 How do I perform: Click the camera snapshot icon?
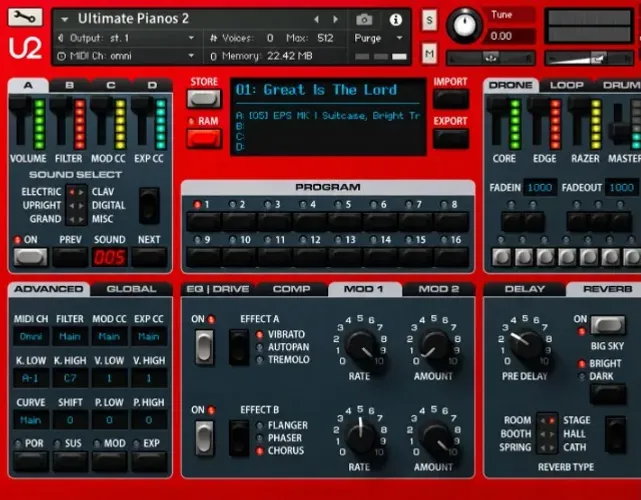tap(364, 19)
